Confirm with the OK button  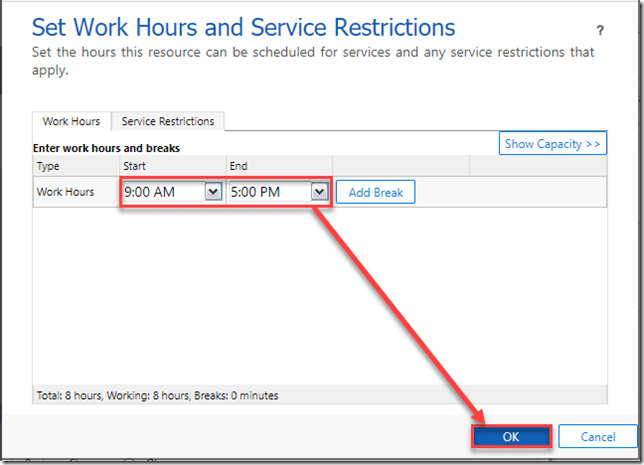point(511,437)
